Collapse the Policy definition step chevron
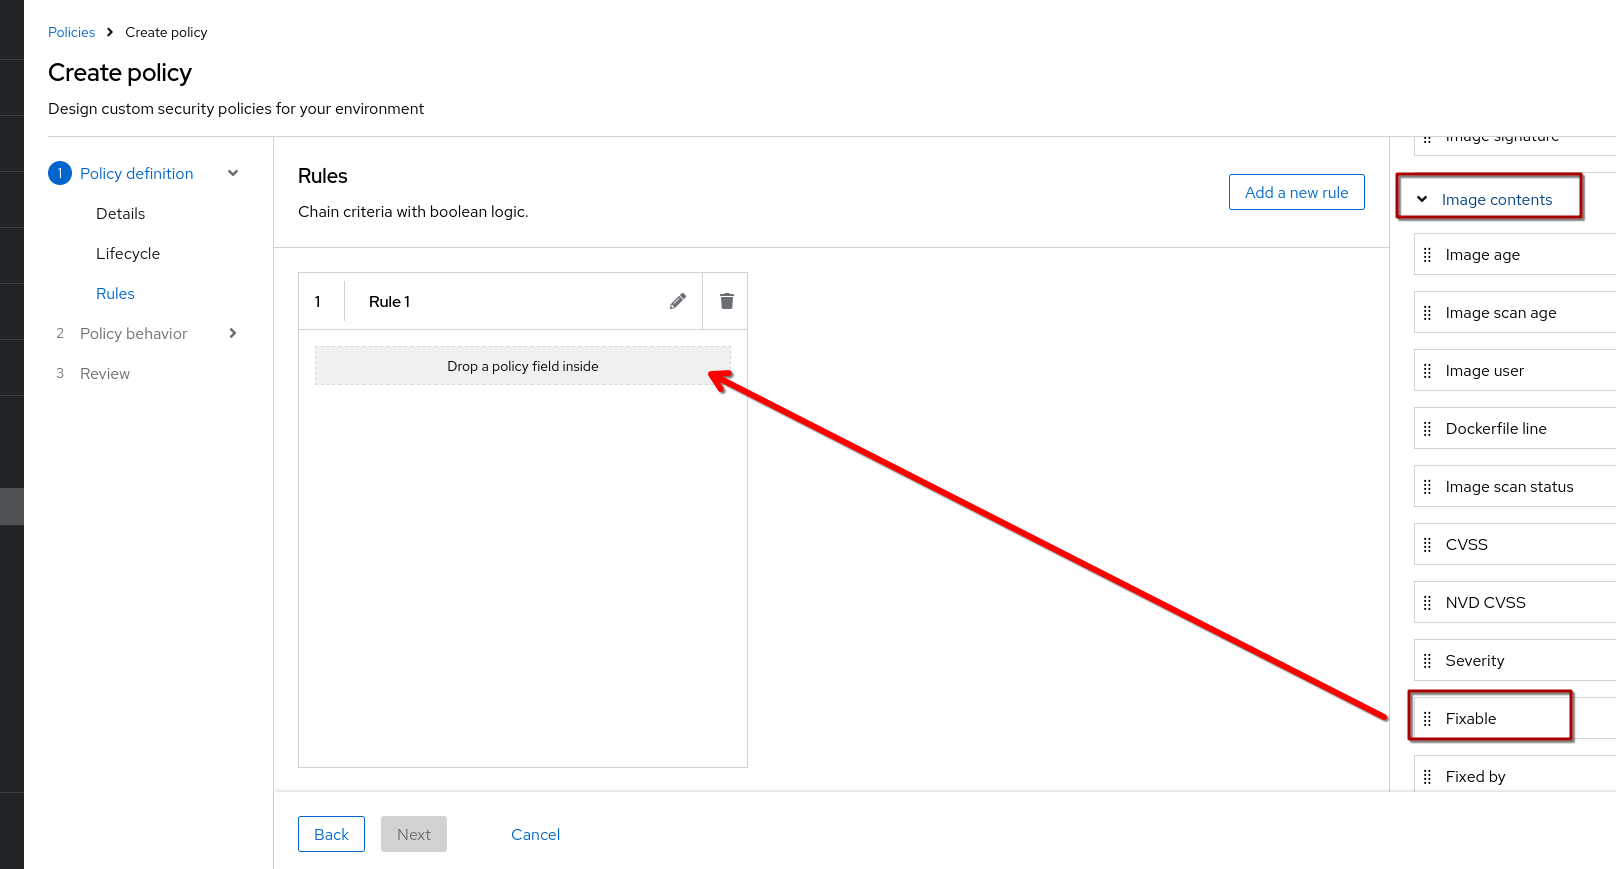The image size is (1616, 869). (x=233, y=173)
